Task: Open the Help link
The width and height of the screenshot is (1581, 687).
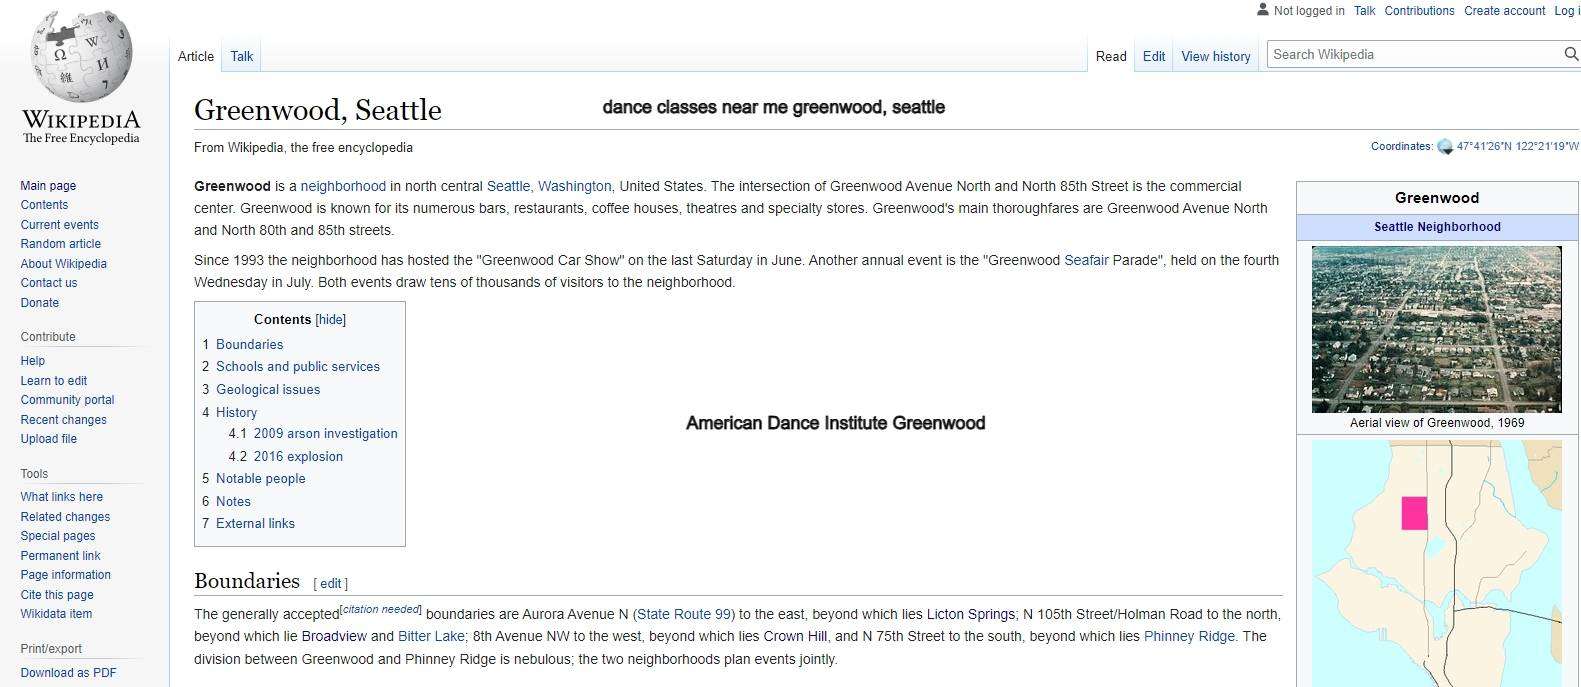Action: click(x=33, y=361)
